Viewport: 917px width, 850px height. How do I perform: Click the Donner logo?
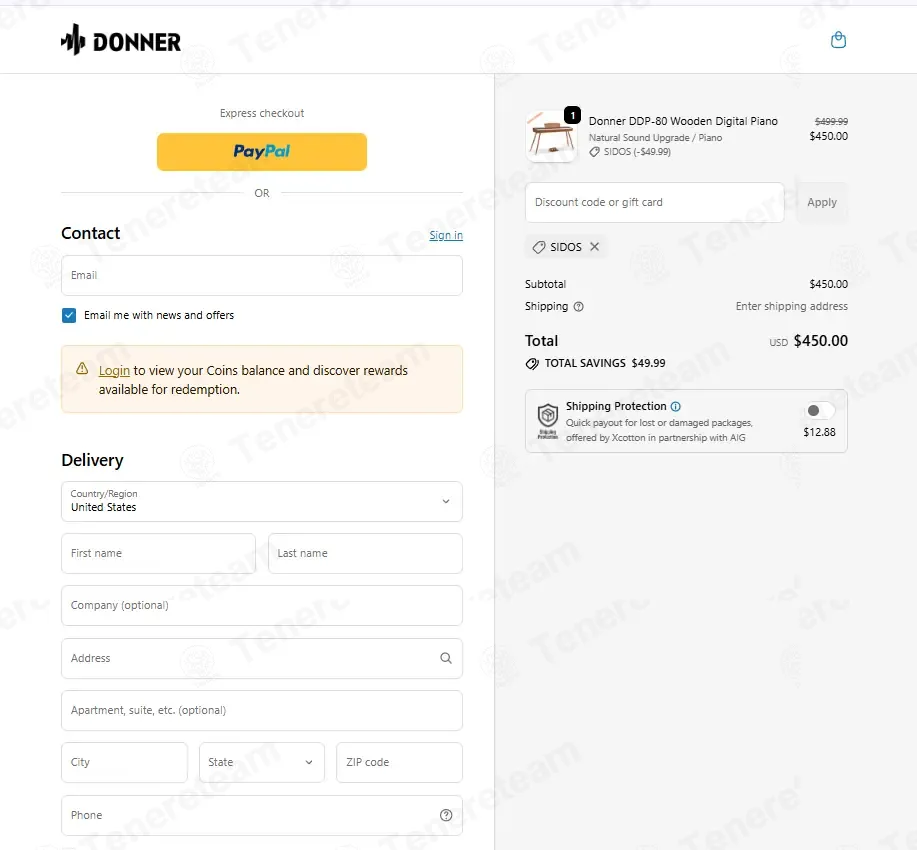121,40
